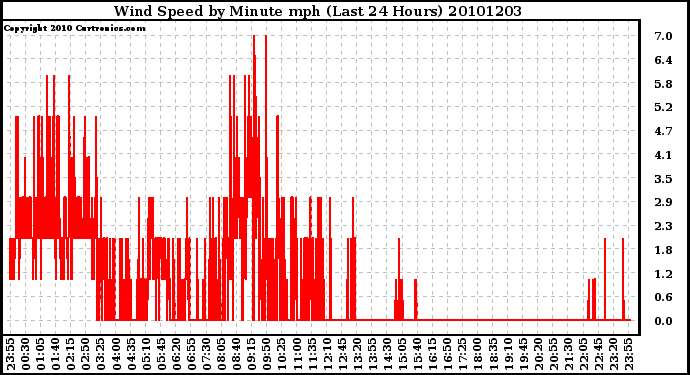
Task: Click the 09:50 time axis label
Action: (267, 355)
